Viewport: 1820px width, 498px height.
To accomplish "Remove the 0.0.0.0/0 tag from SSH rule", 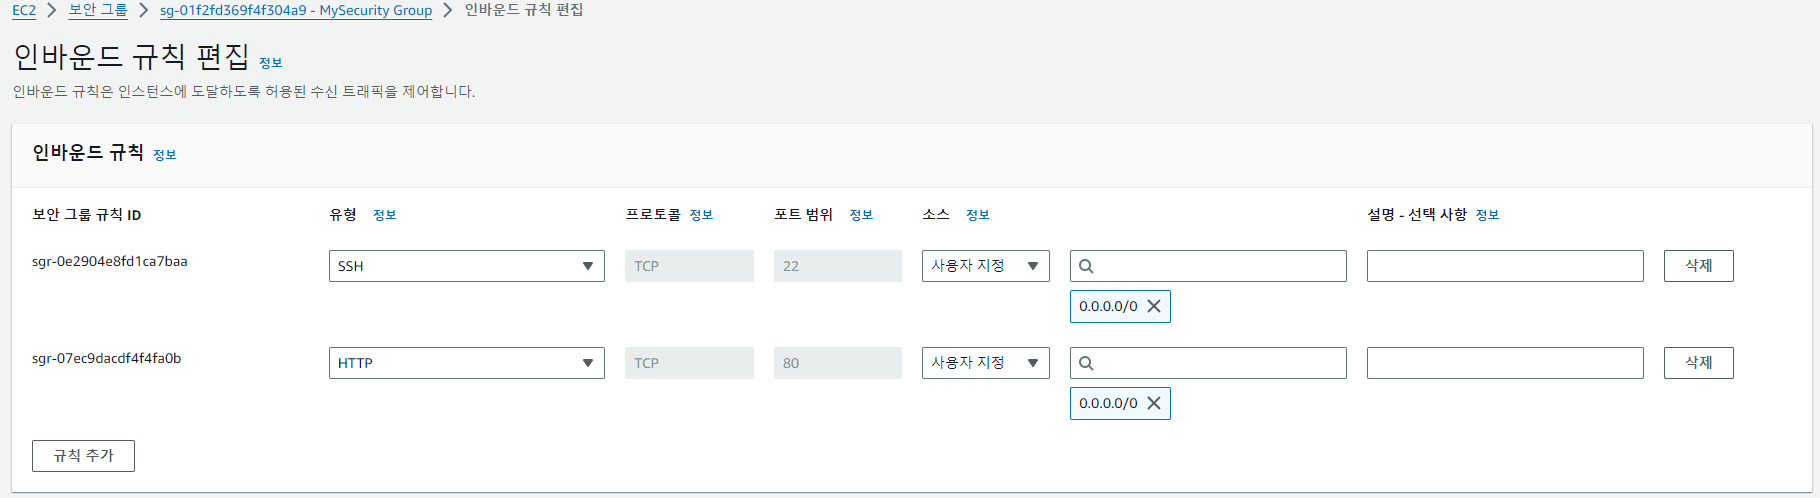I will (1153, 306).
